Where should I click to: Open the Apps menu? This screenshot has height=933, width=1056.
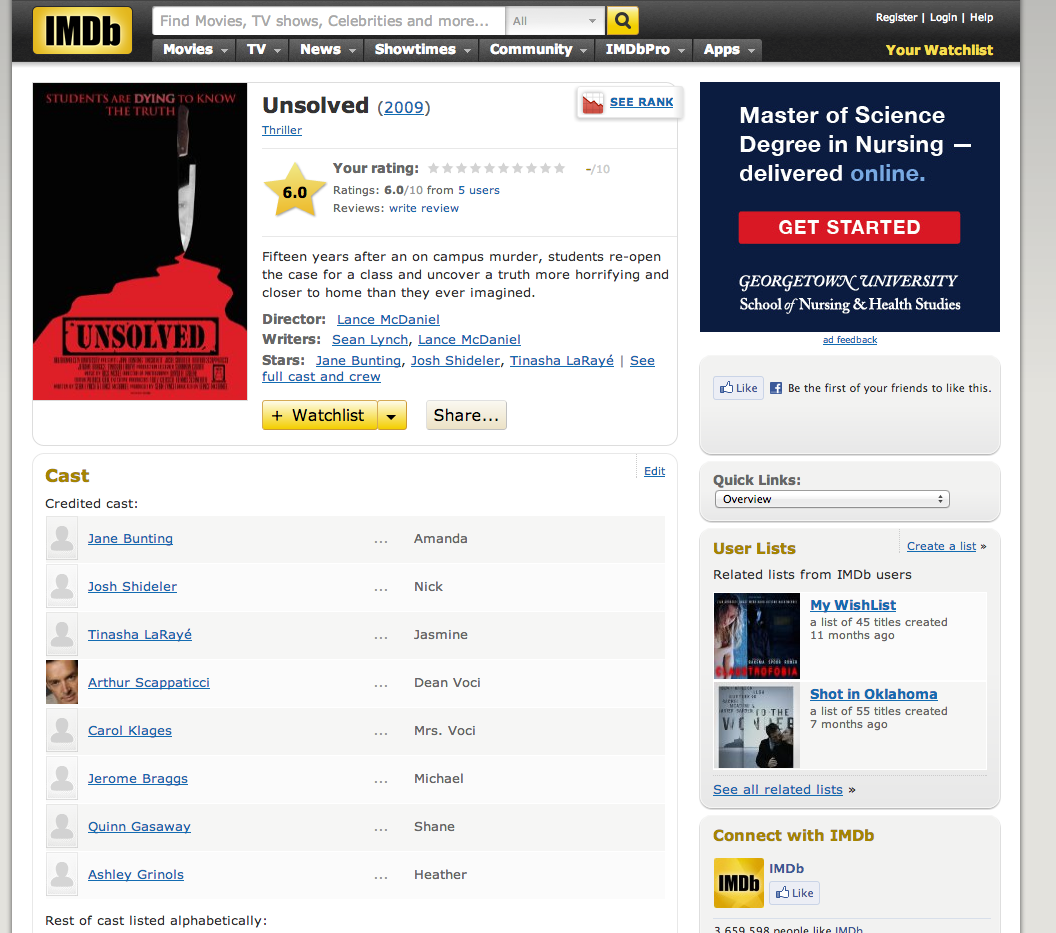click(729, 50)
